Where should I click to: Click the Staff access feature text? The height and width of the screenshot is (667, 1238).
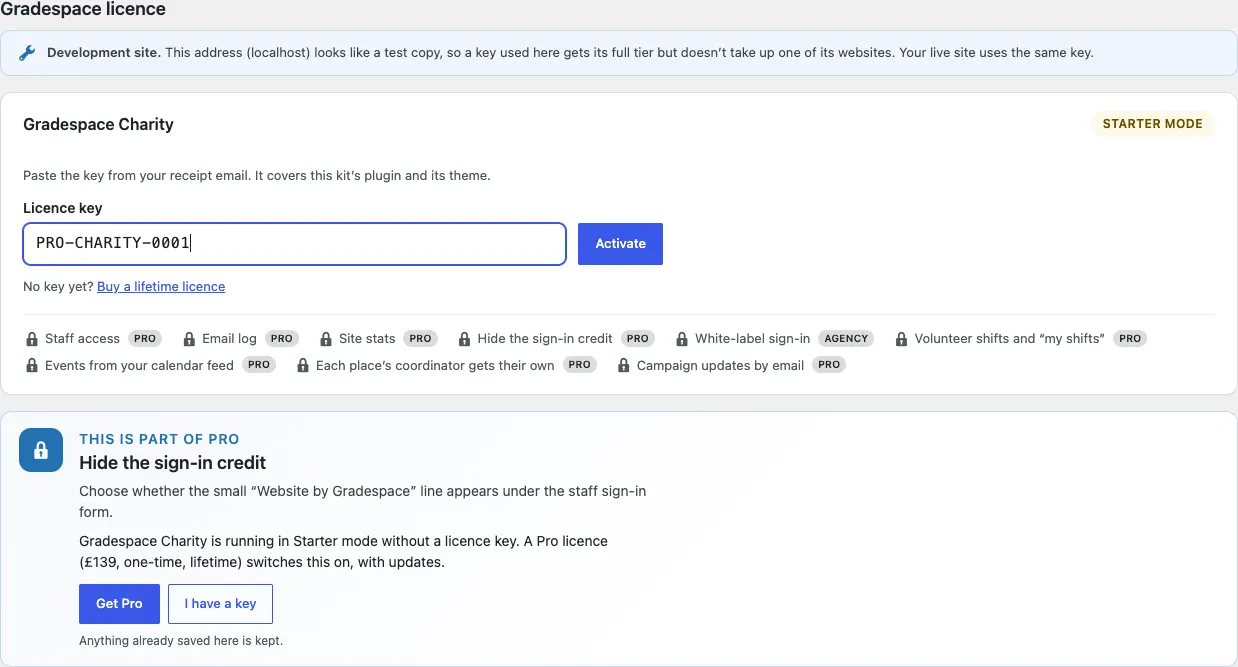[82, 339]
